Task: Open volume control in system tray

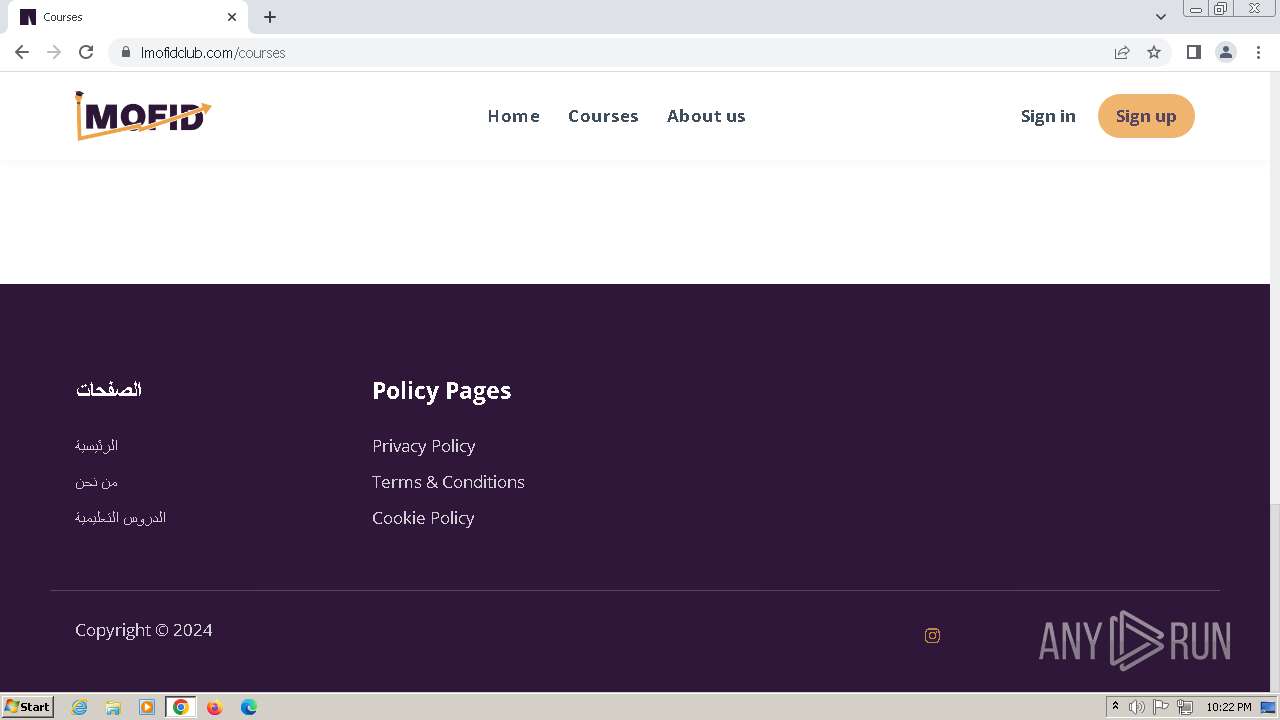Action: tap(1137, 707)
